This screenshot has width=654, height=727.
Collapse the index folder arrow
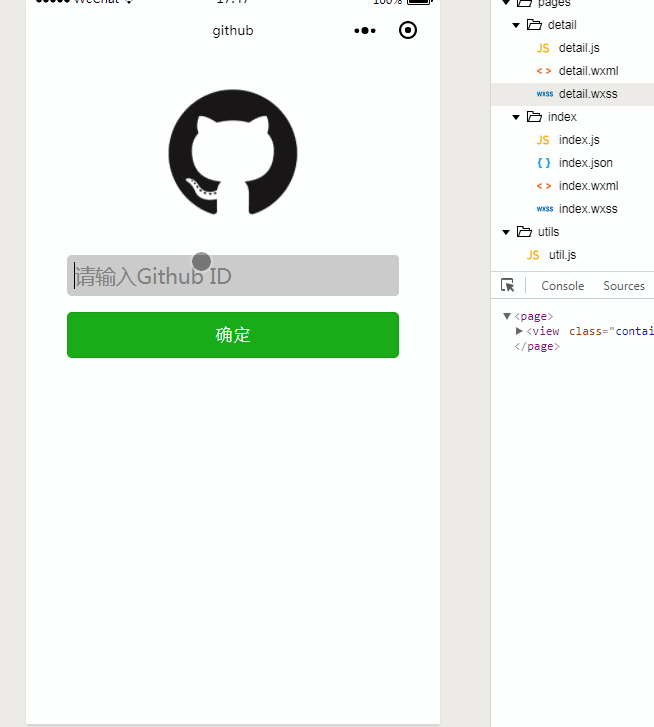(516, 117)
